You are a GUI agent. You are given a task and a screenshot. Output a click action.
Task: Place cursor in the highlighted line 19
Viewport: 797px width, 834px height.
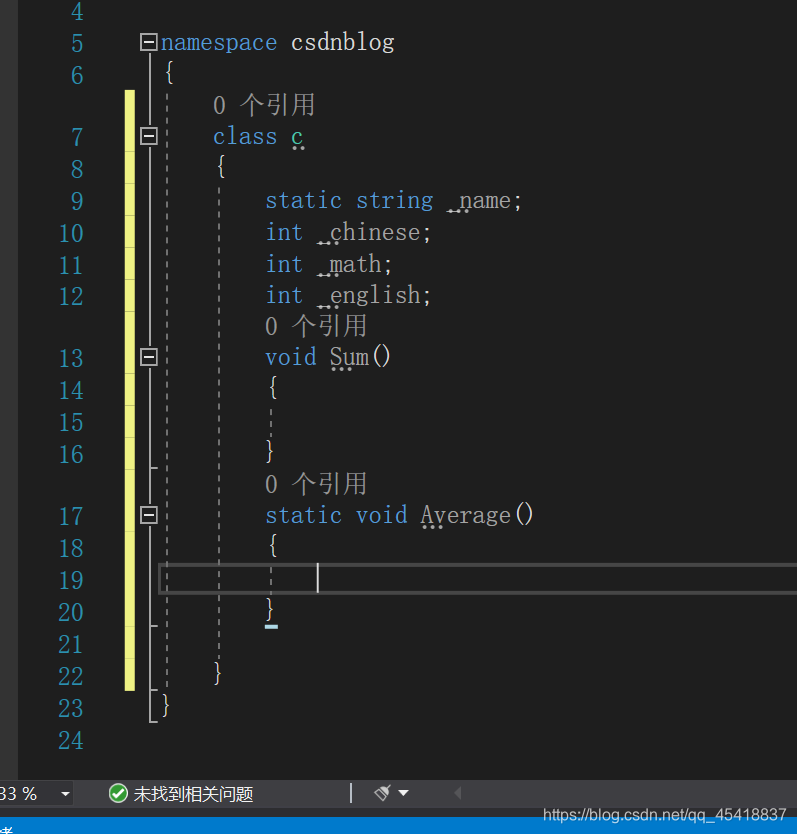pyautogui.click(x=478, y=579)
